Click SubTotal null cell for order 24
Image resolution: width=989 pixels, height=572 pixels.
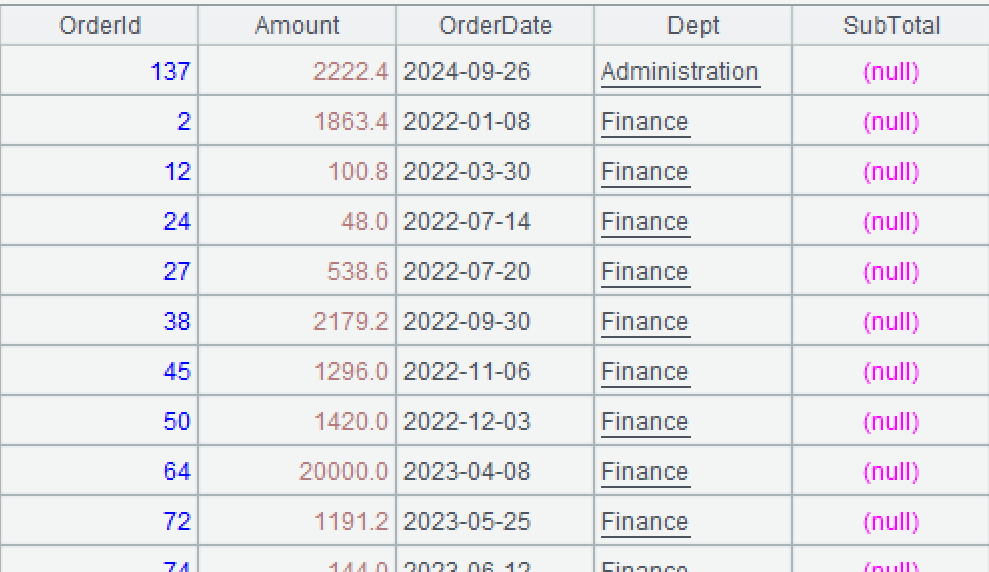pyautogui.click(x=891, y=222)
